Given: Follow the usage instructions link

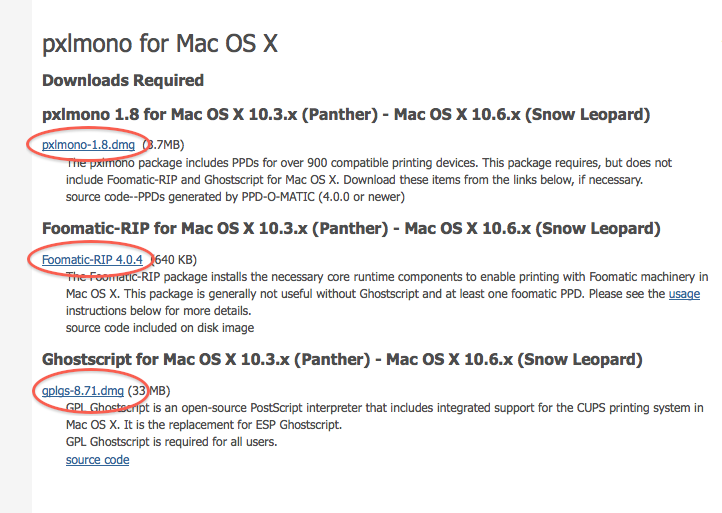Looking at the screenshot, I should (684, 294).
